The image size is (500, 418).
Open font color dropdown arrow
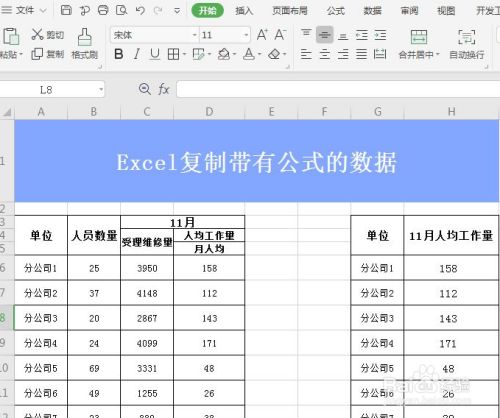(x=259, y=54)
